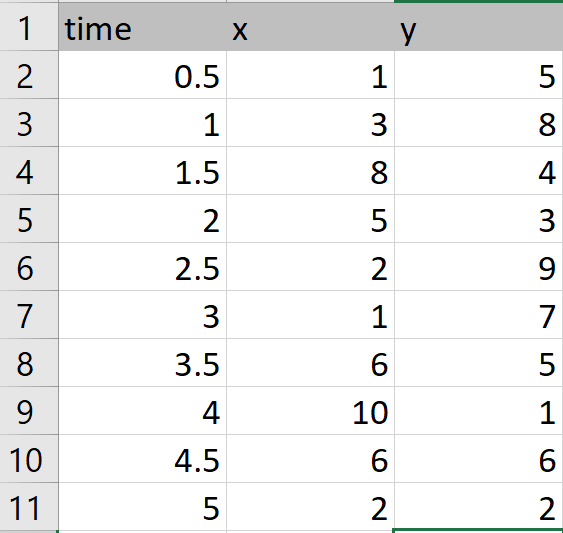This screenshot has width=563, height=533.
Task: Select the time cell showing 4.5
Action: [x=143, y=459]
